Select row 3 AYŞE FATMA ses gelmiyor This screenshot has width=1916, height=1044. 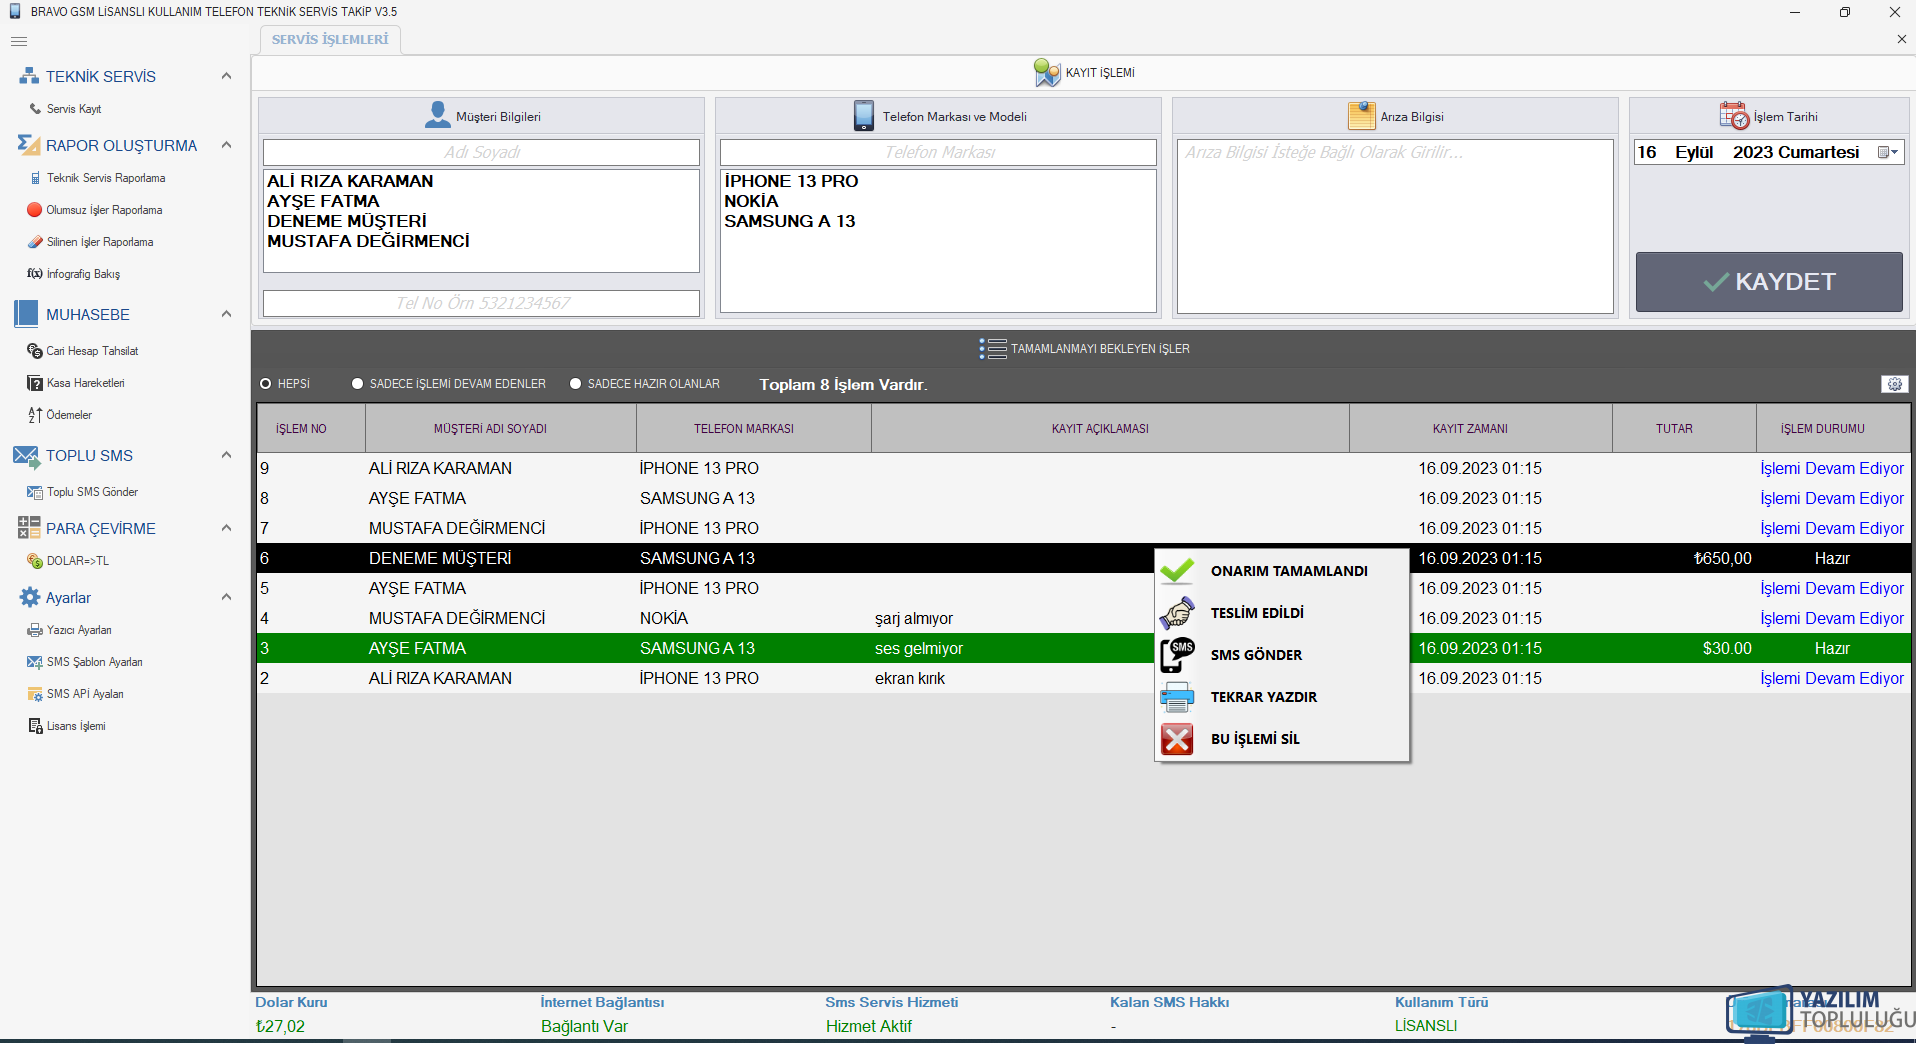click(1083, 648)
